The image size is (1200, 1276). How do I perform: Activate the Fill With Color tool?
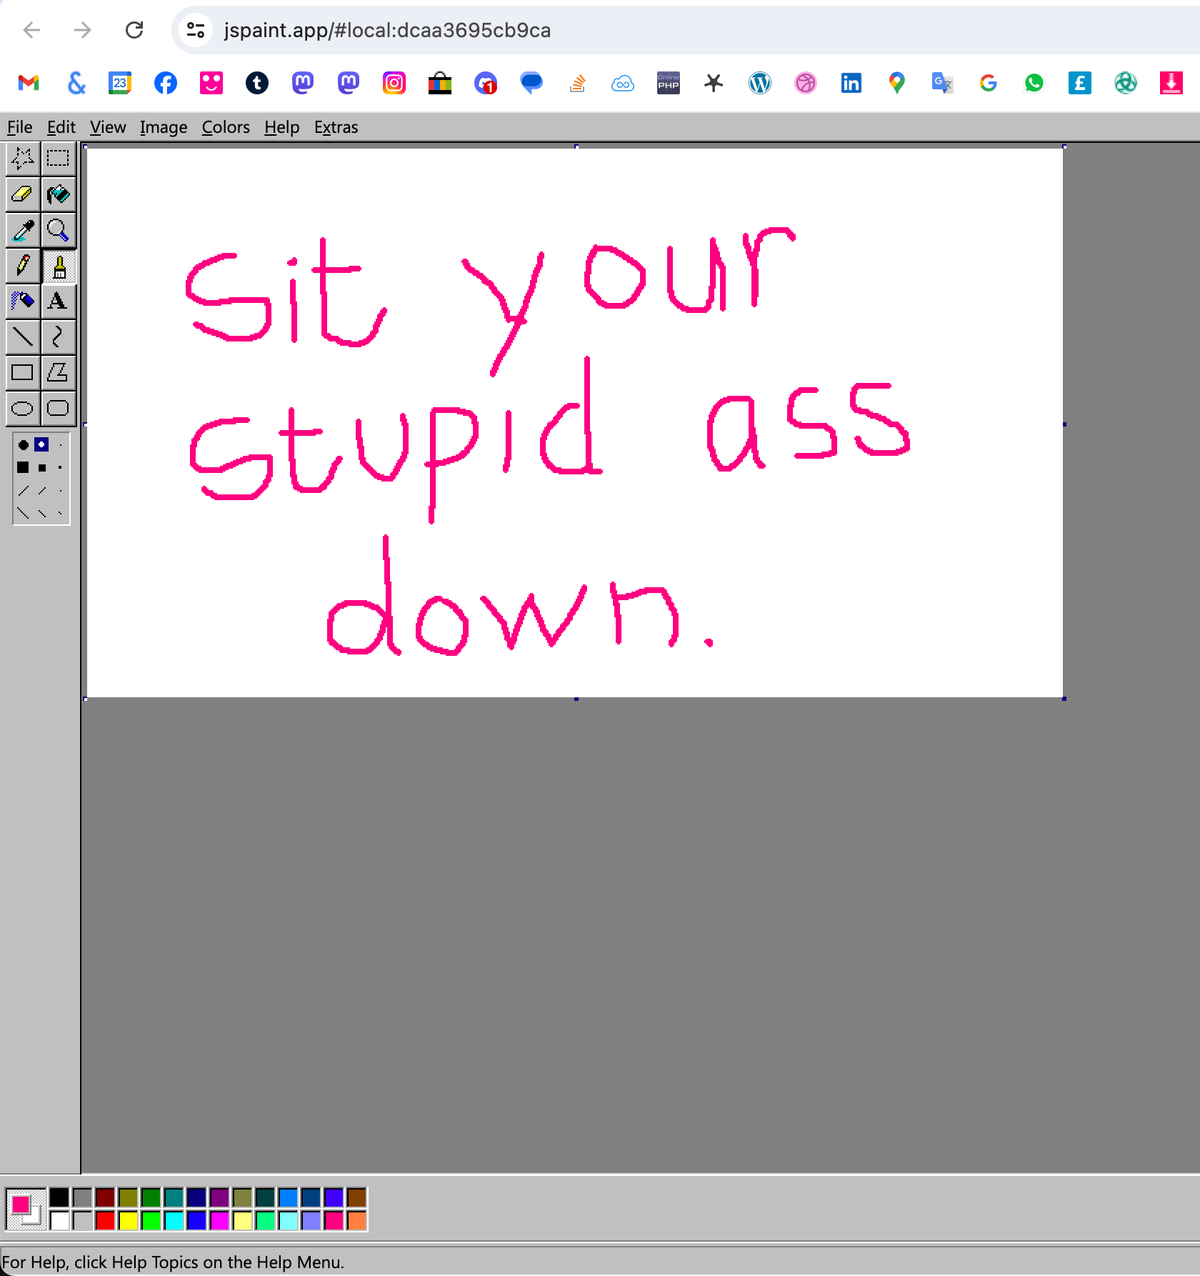[x=58, y=194]
